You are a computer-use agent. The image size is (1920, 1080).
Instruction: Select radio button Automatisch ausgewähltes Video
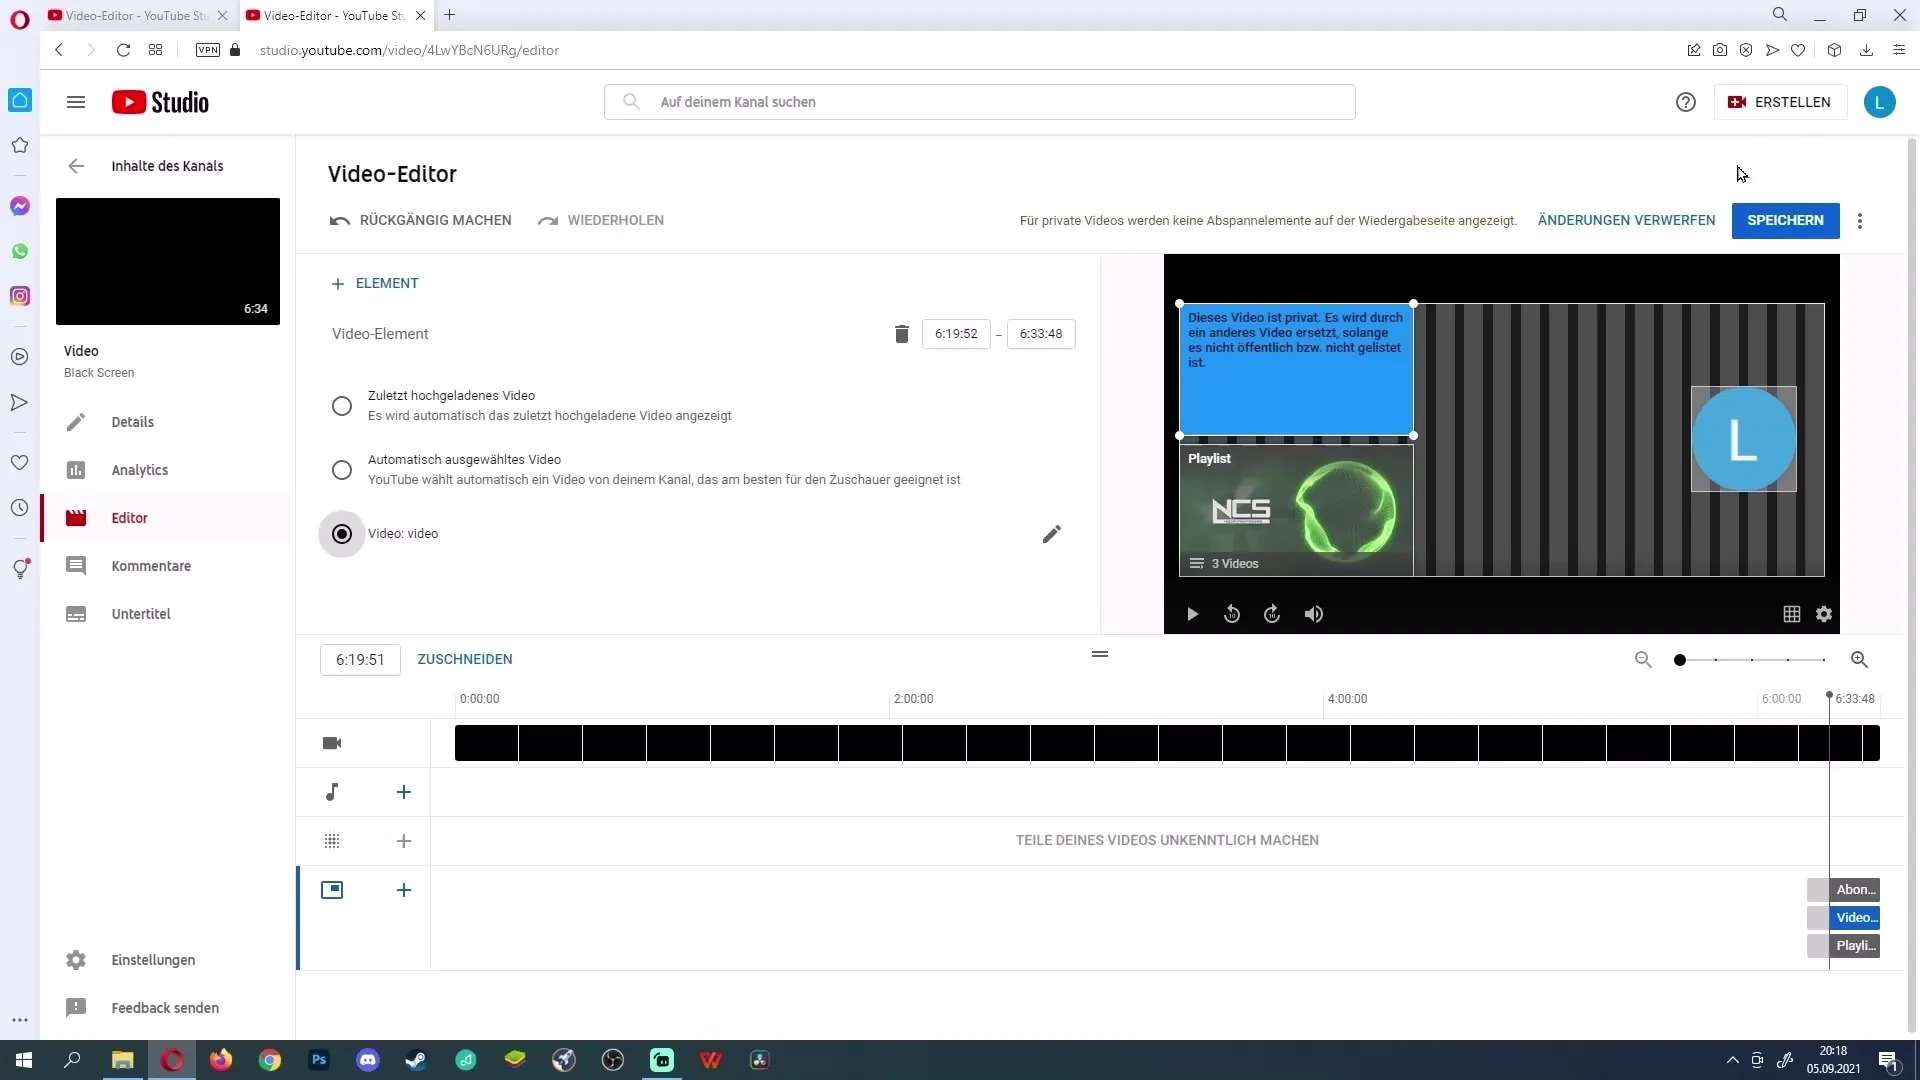(x=343, y=468)
